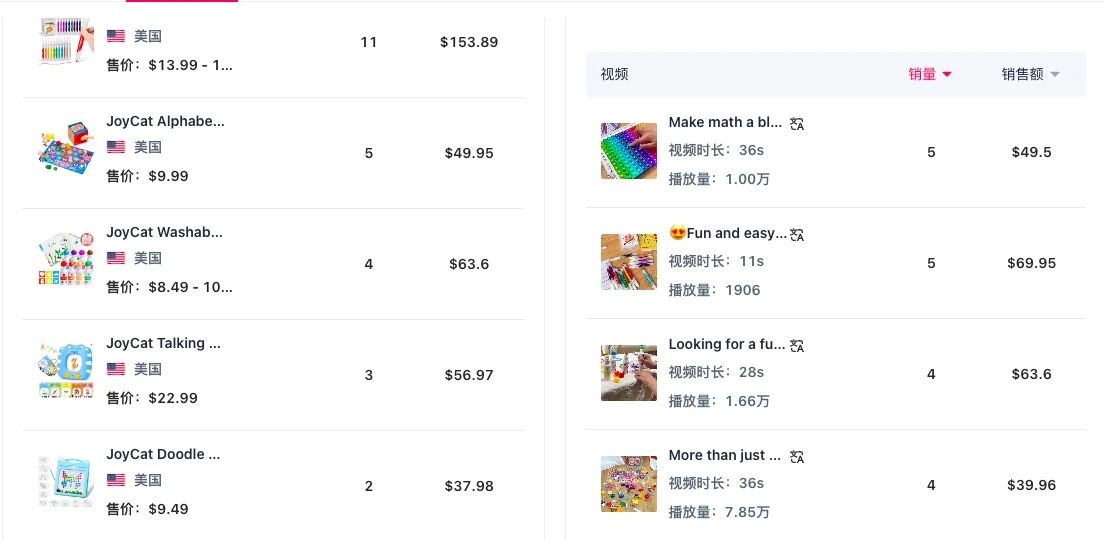Click the 视频 column header
The width and height of the screenshot is (1104, 540).
[615, 75]
